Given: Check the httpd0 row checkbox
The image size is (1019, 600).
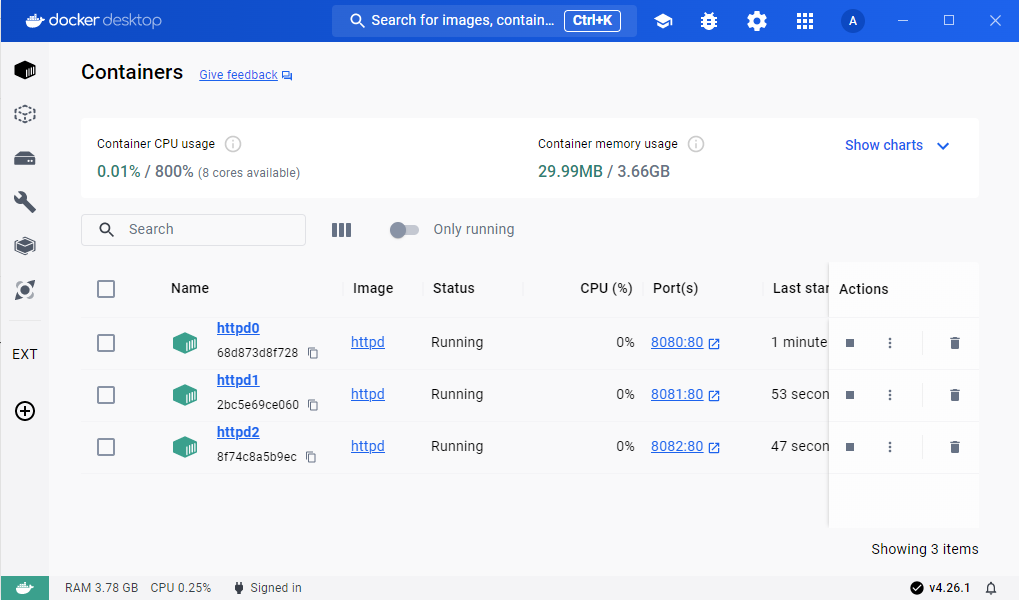Looking at the screenshot, I should (x=106, y=343).
